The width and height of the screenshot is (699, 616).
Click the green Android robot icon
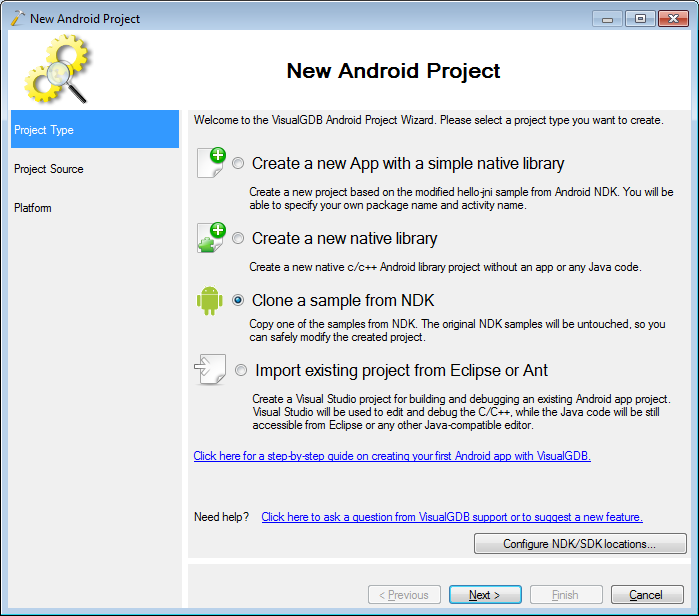(210, 300)
